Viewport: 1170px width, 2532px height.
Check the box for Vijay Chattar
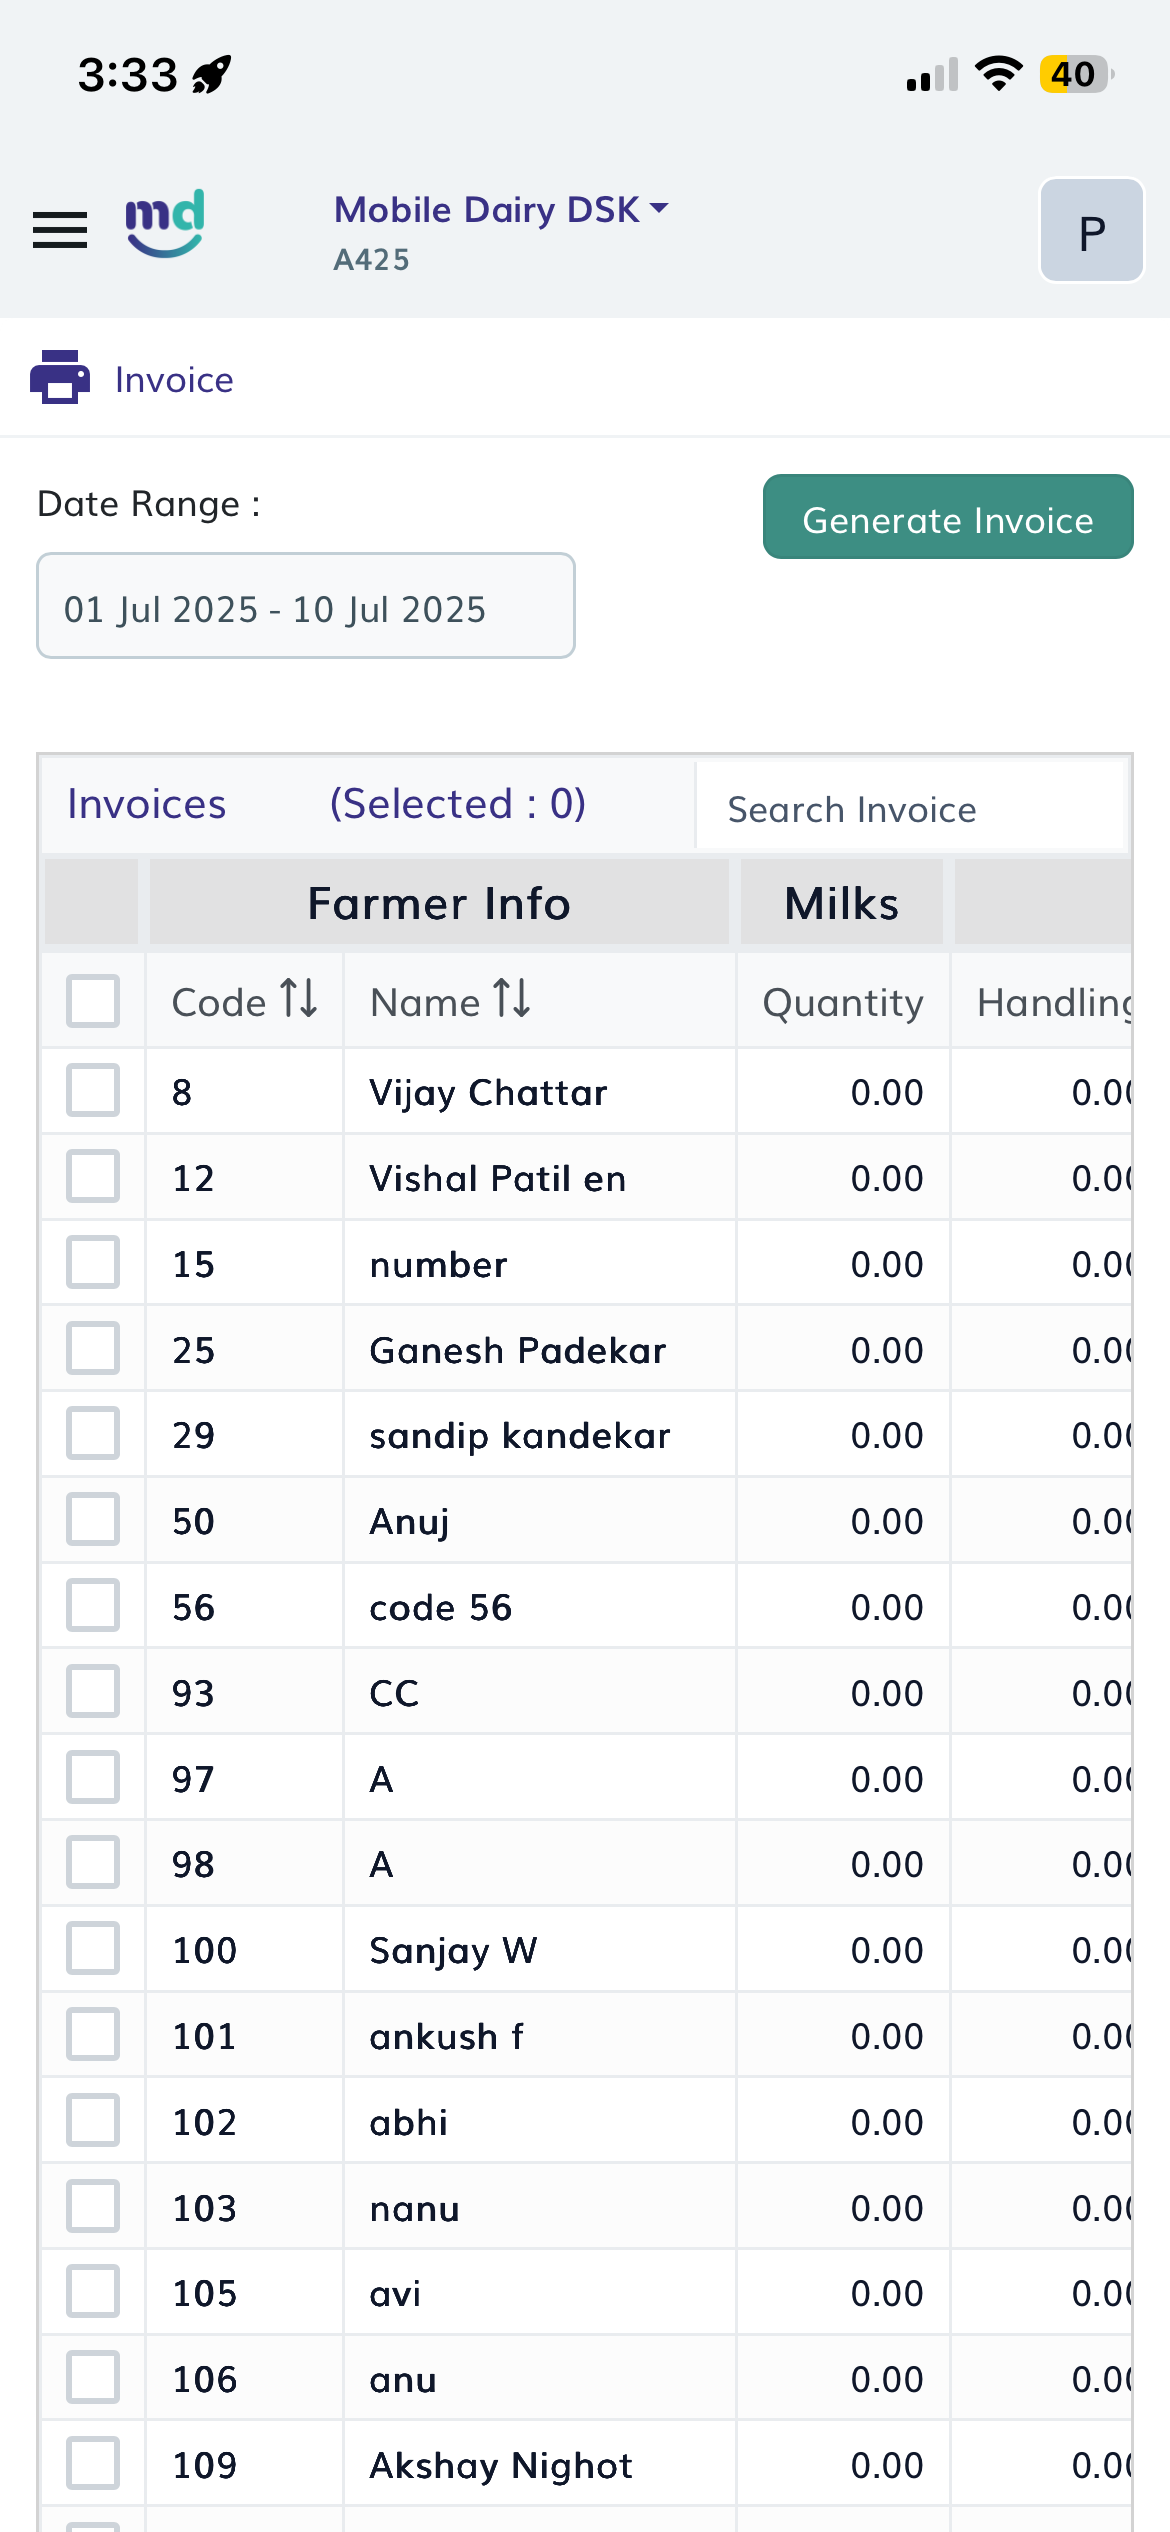coord(93,1090)
